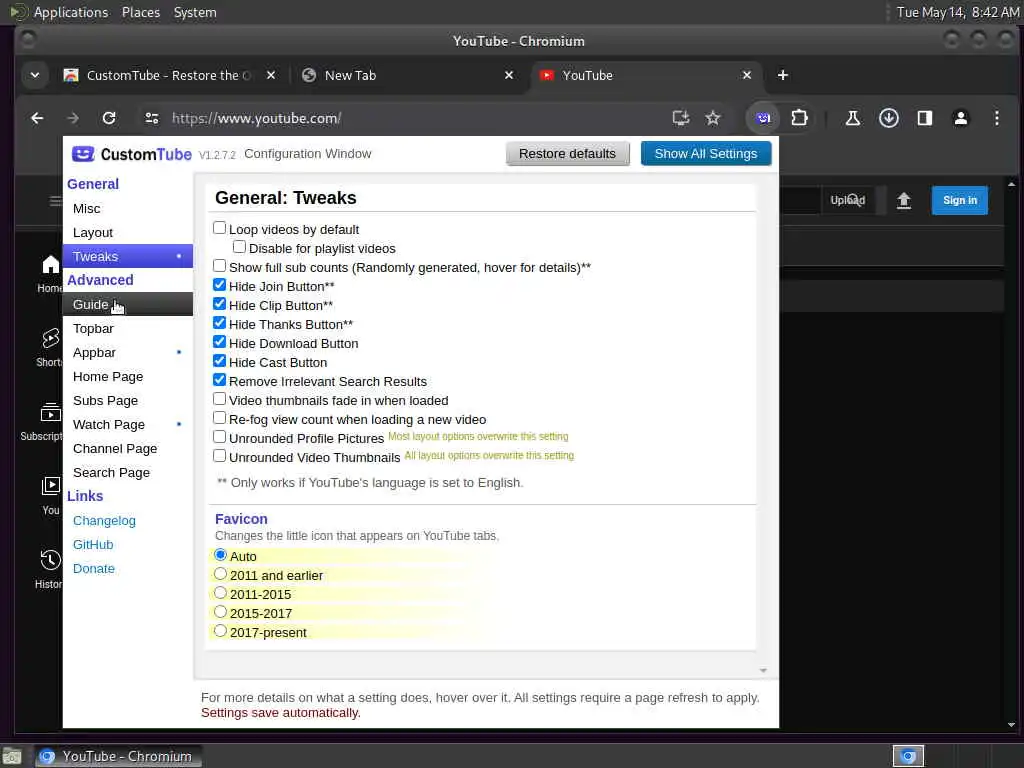View site information icon beside URL
1024x768 pixels.
tap(152, 118)
